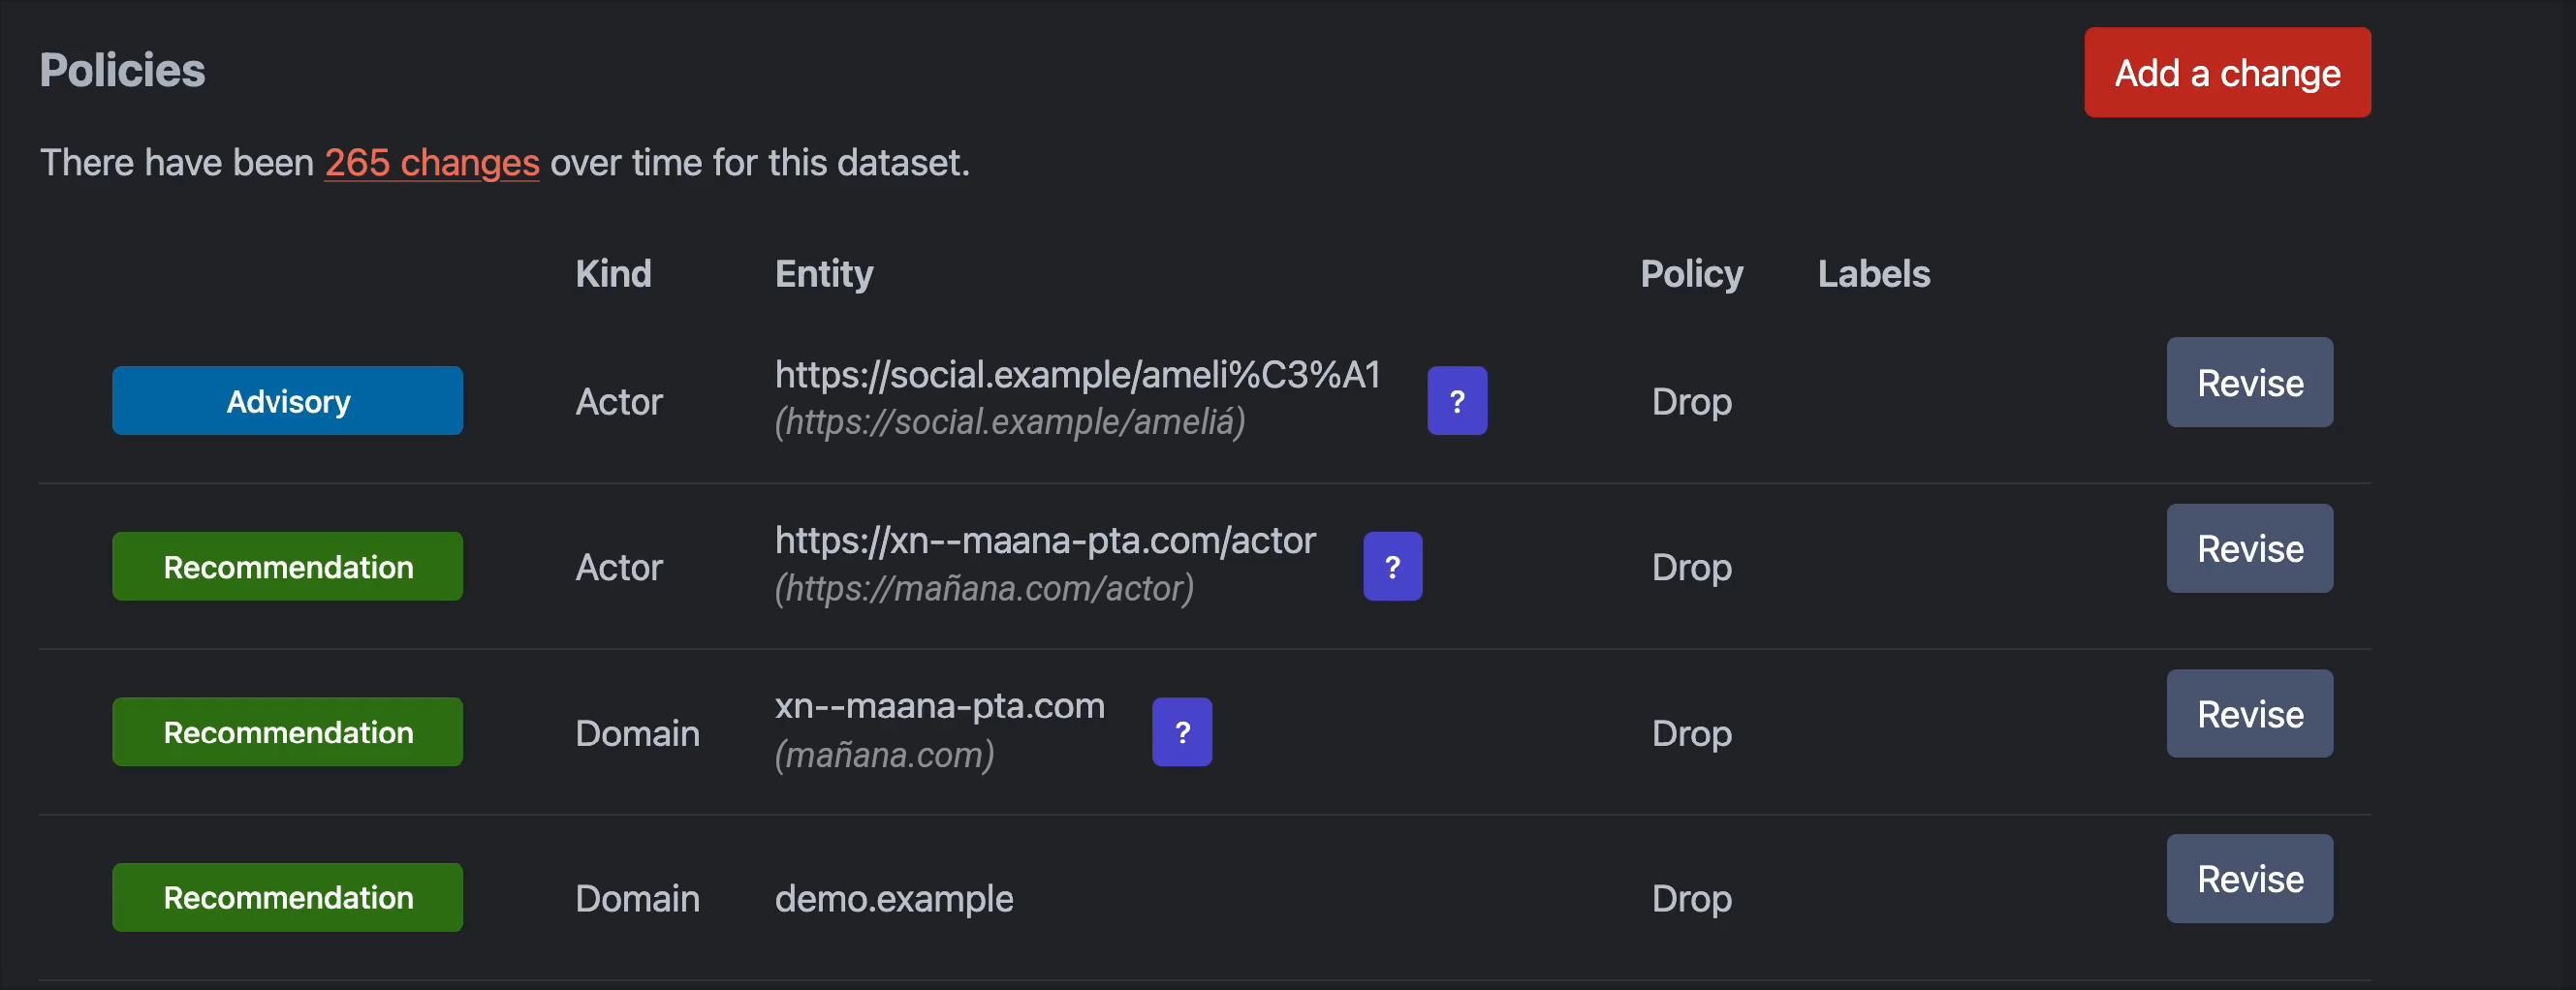Click the demo.example entity text
Viewport: 2576px width, 990px height.
pos(893,898)
